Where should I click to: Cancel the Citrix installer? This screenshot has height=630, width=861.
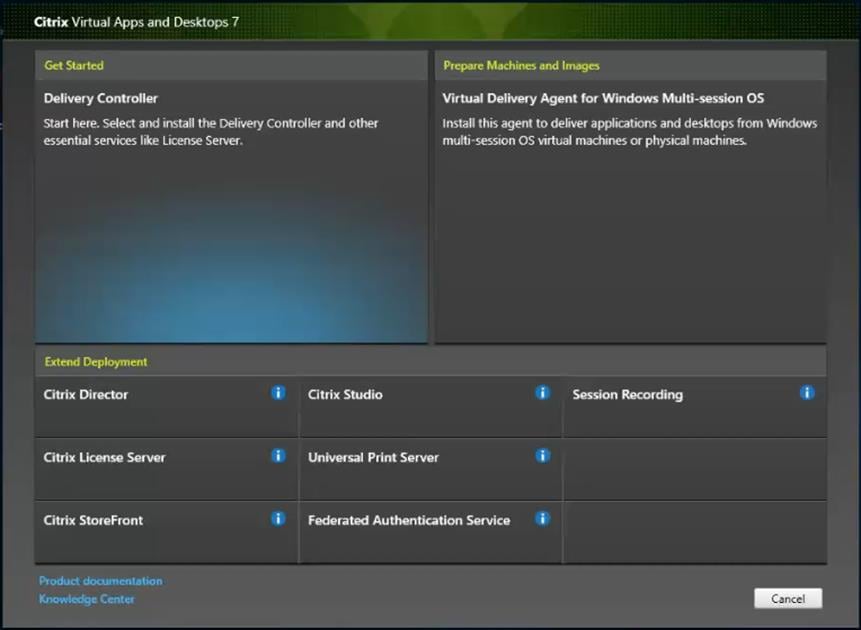tap(788, 598)
